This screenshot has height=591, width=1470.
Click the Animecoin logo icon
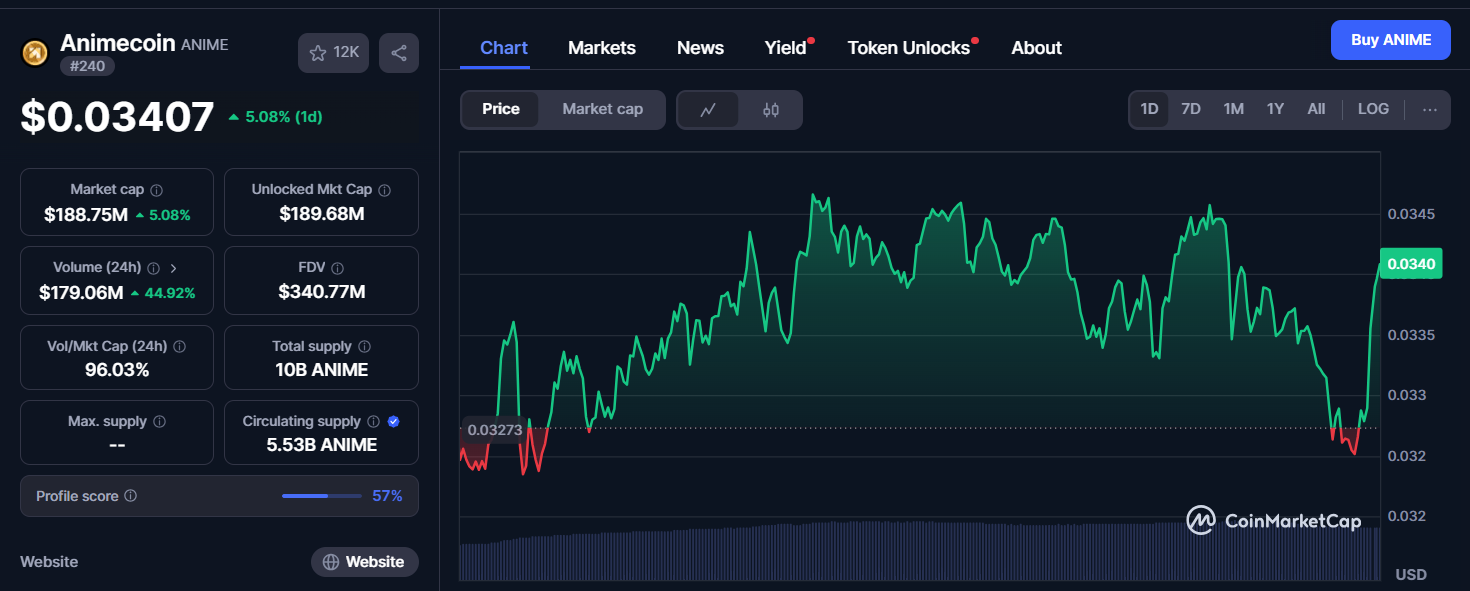pos(35,52)
